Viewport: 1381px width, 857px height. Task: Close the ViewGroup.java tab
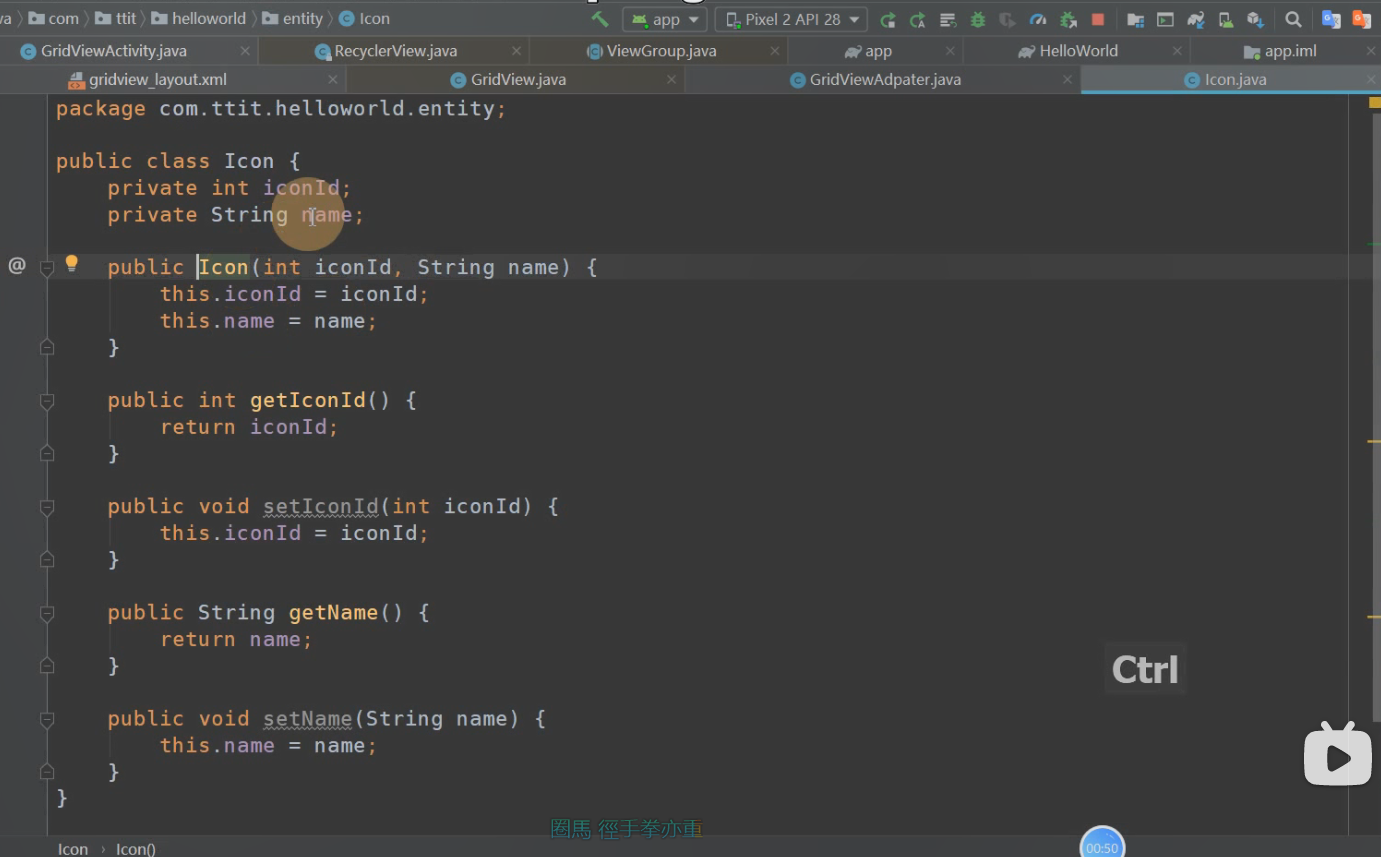(775, 51)
